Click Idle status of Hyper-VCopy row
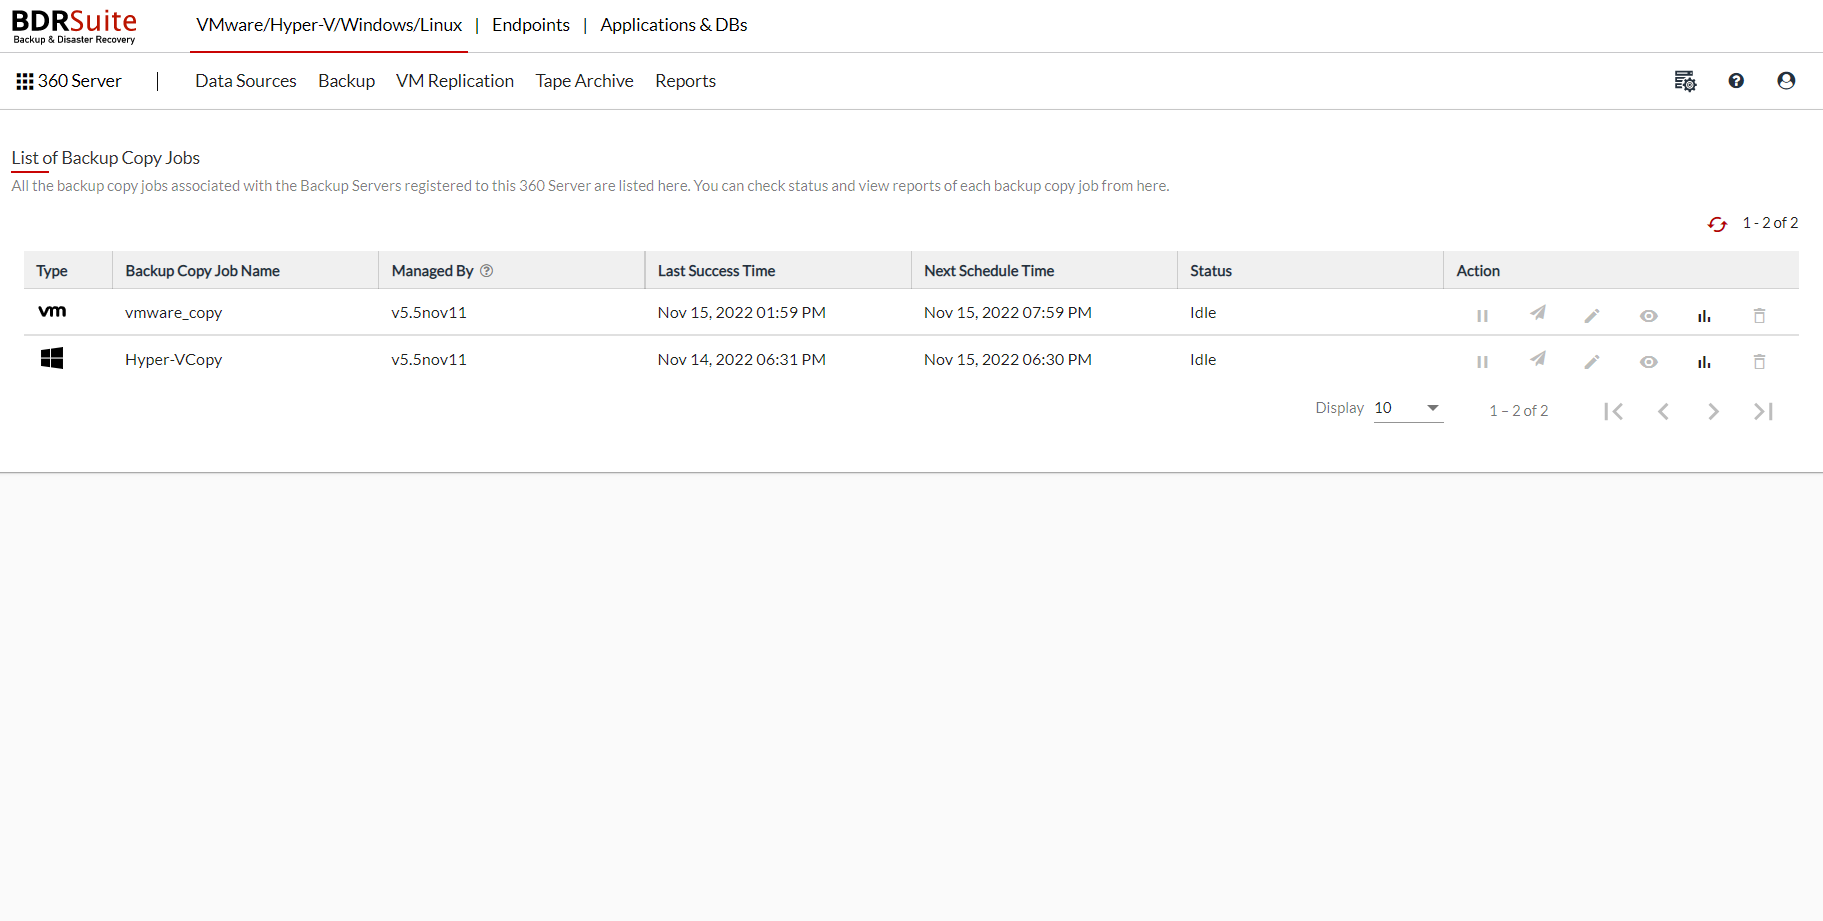This screenshot has width=1823, height=921. [x=1203, y=360]
